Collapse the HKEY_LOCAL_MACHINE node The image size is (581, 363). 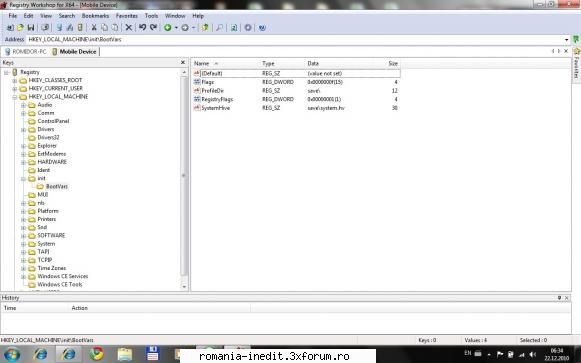click(x=15, y=97)
